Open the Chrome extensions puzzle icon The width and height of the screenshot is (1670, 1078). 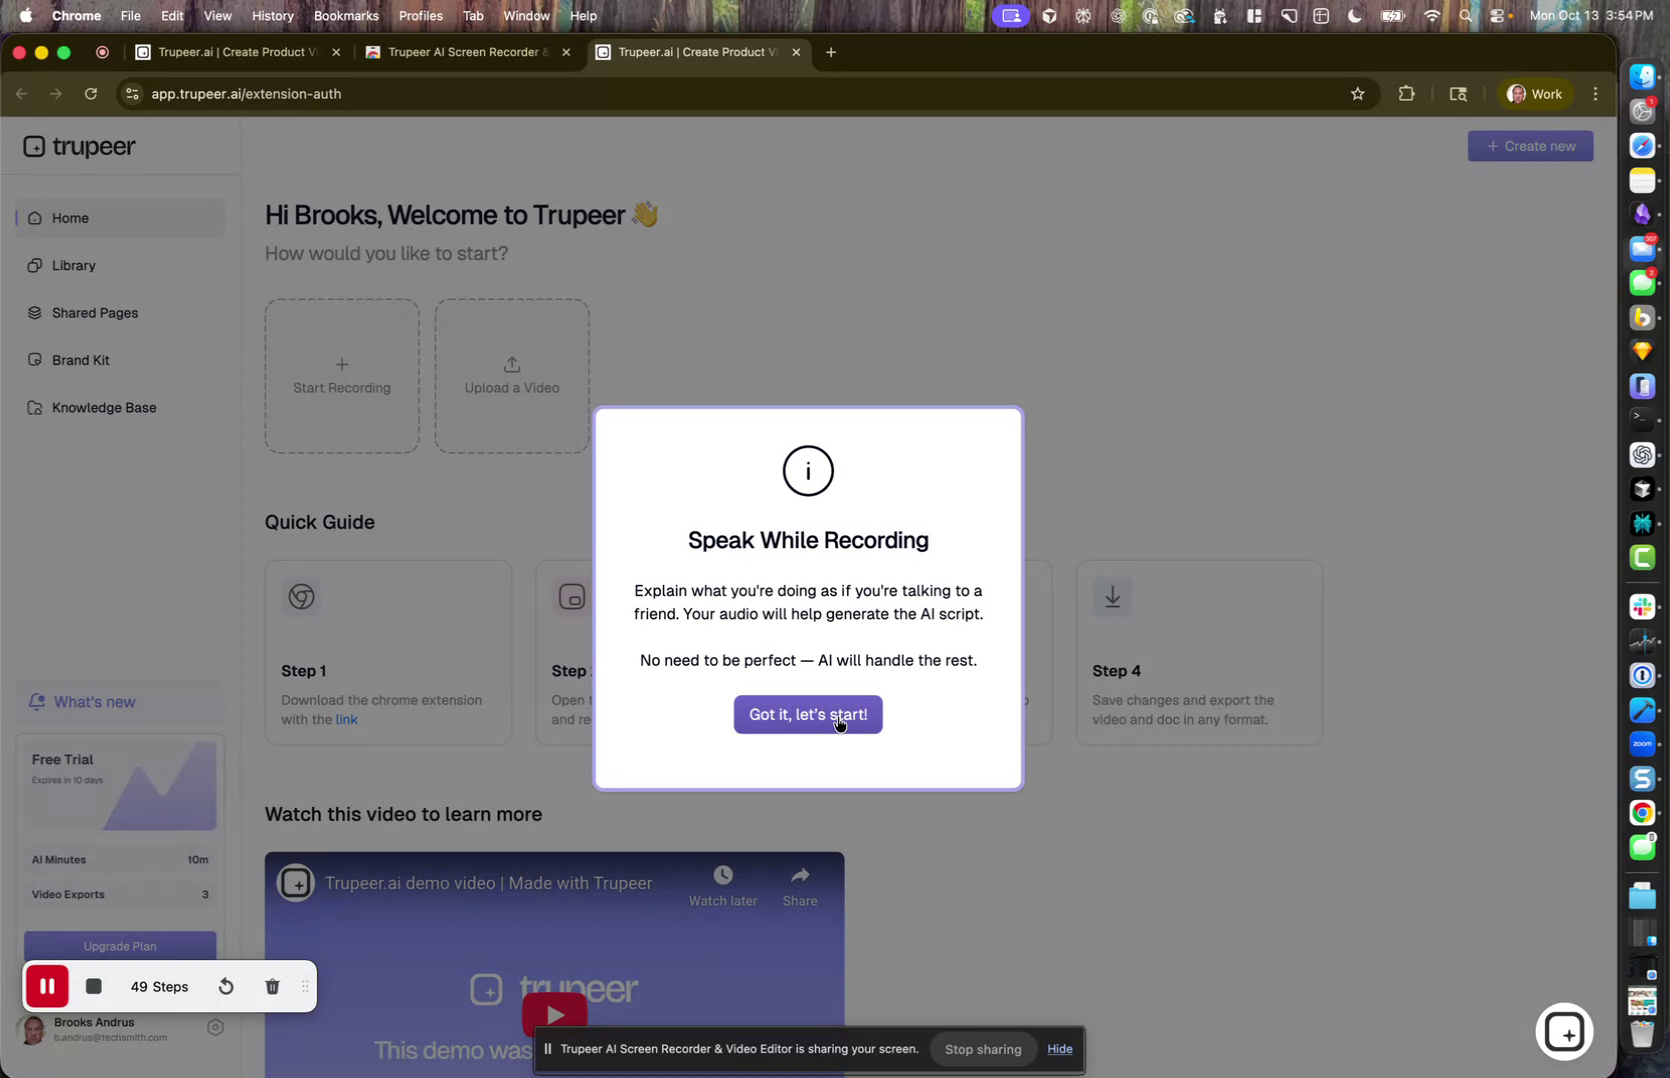[1406, 93]
